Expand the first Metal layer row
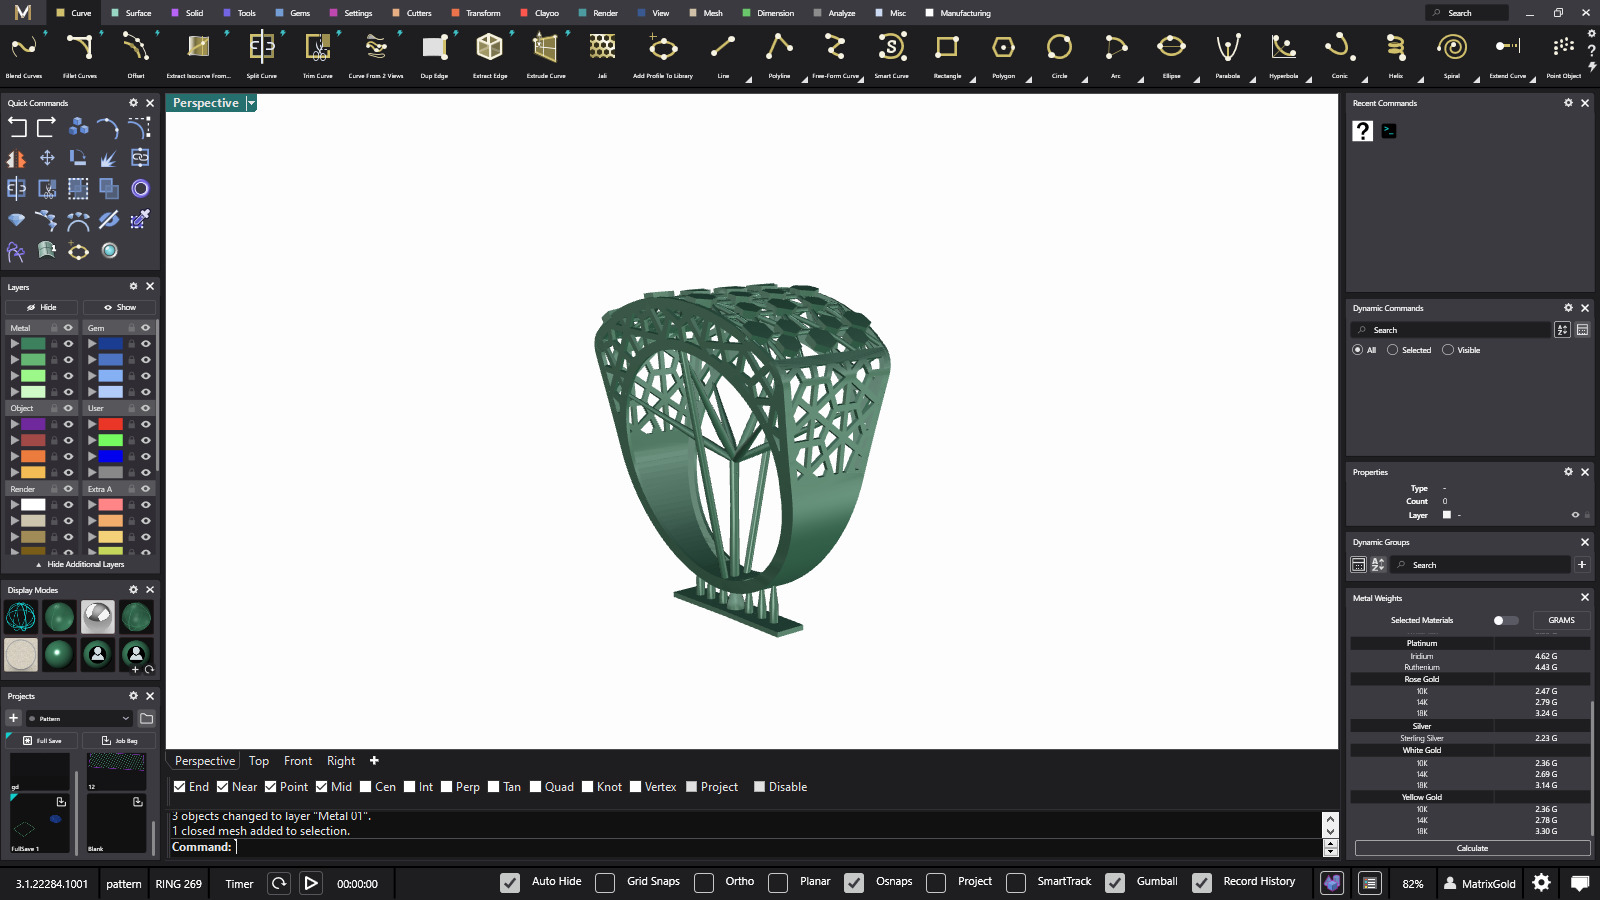Viewport: 1600px width, 900px height. 14,344
